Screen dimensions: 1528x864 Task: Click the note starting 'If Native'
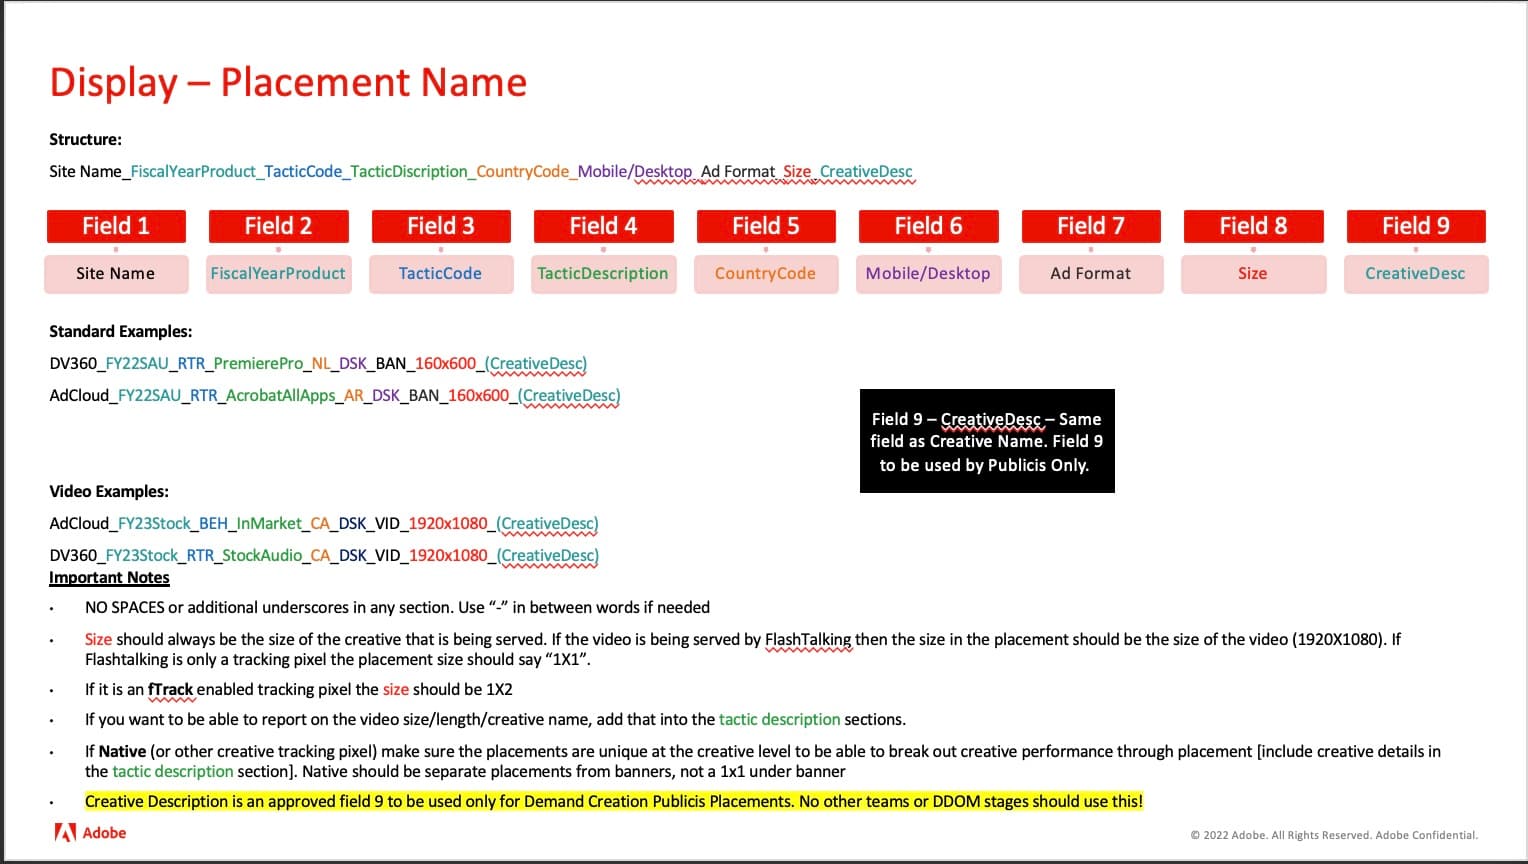tap(763, 761)
